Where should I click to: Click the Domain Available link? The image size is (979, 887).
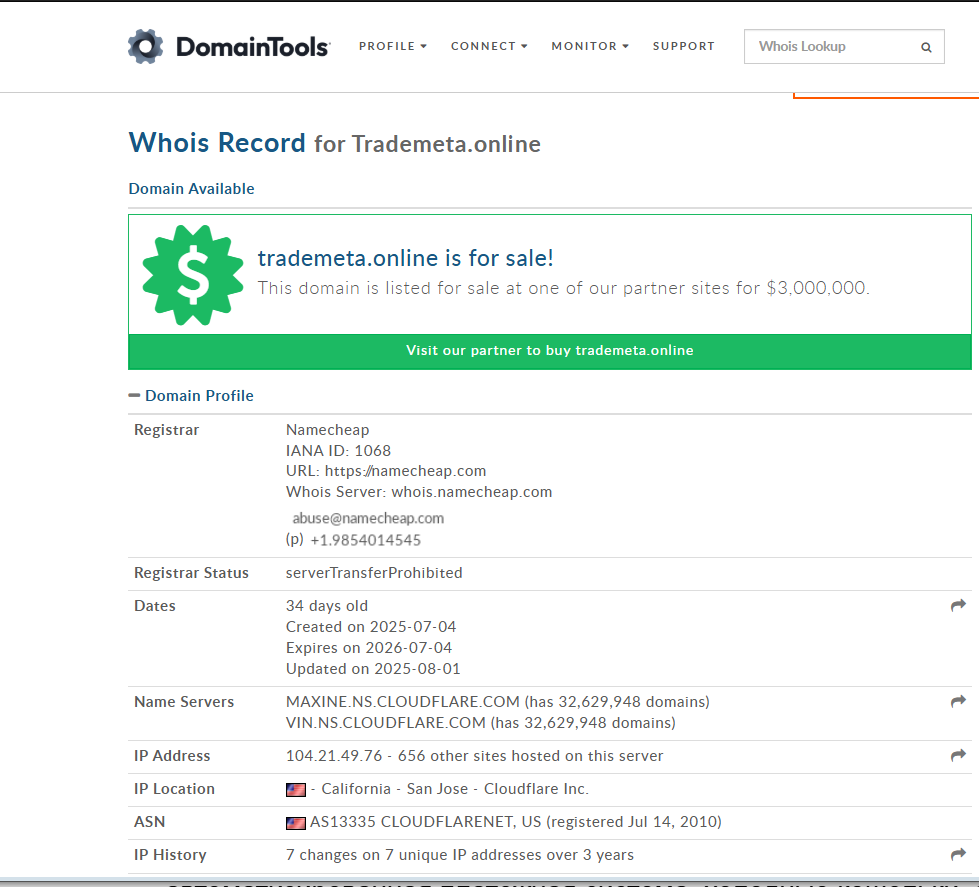(x=192, y=189)
